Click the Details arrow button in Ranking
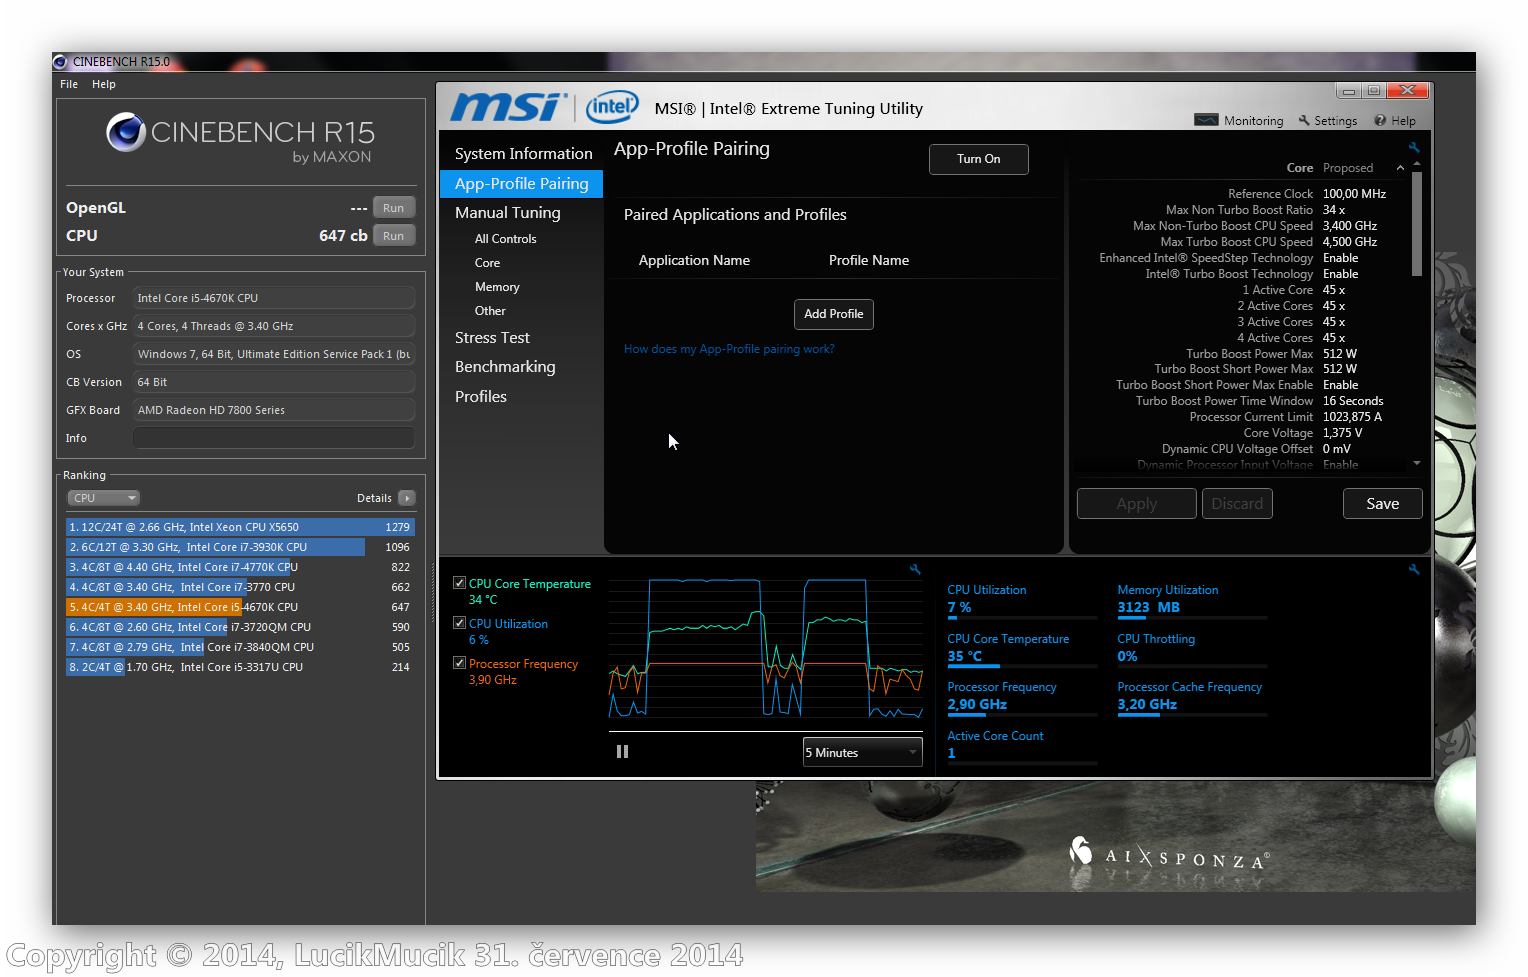Screen dimensions: 1528x977 point(407,498)
